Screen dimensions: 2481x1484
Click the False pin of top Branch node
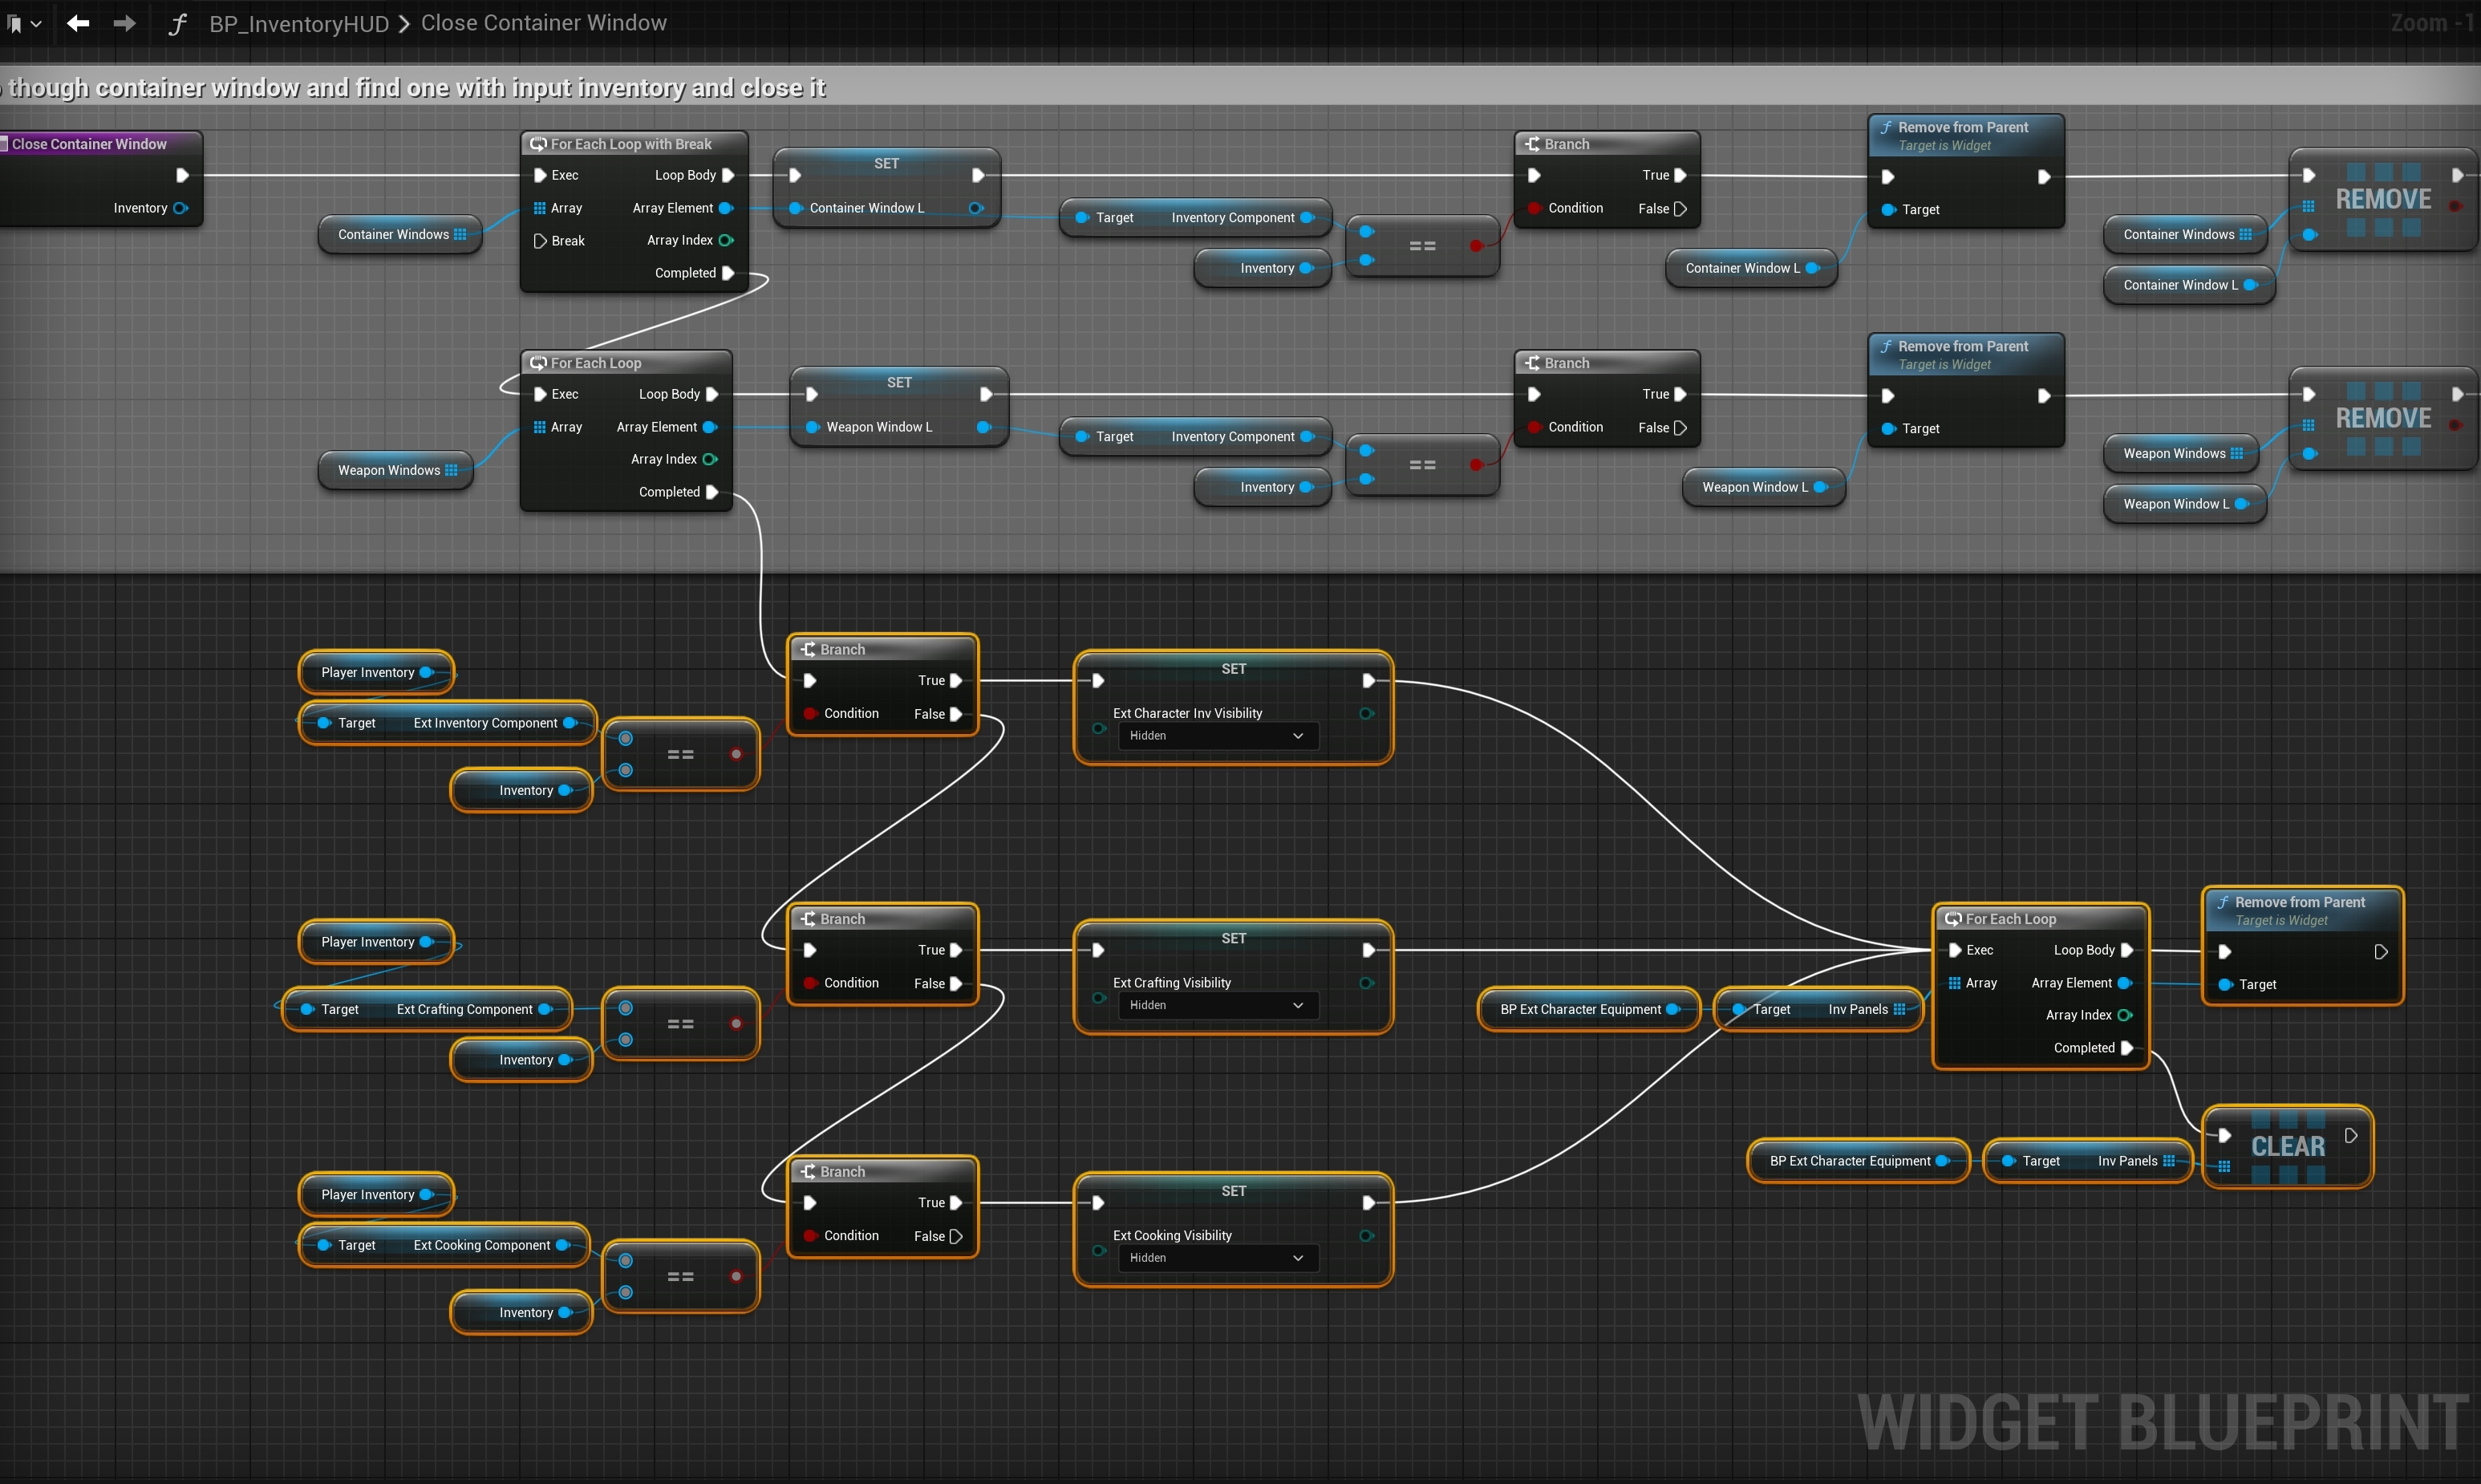[1680, 209]
